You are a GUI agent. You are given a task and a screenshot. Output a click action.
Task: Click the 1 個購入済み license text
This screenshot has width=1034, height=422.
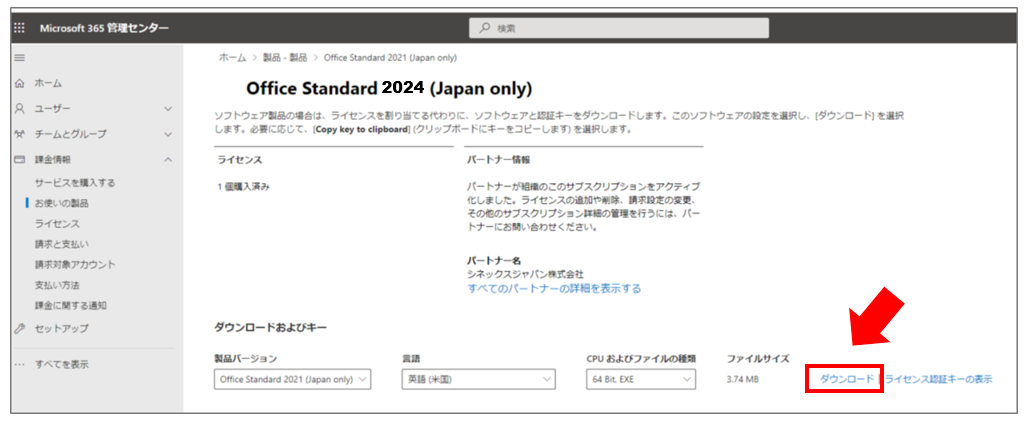point(243,187)
